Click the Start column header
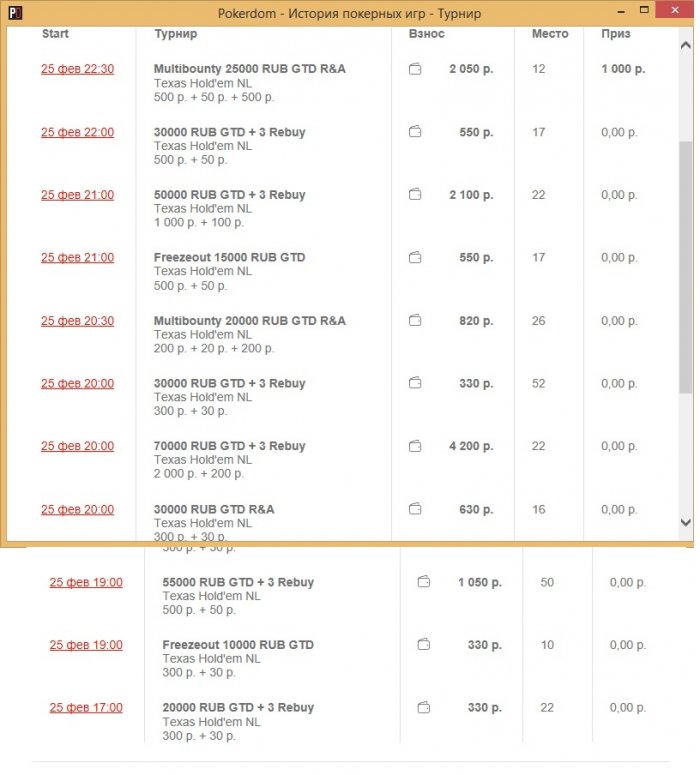Viewport: 700px width, 775px height. (55, 34)
